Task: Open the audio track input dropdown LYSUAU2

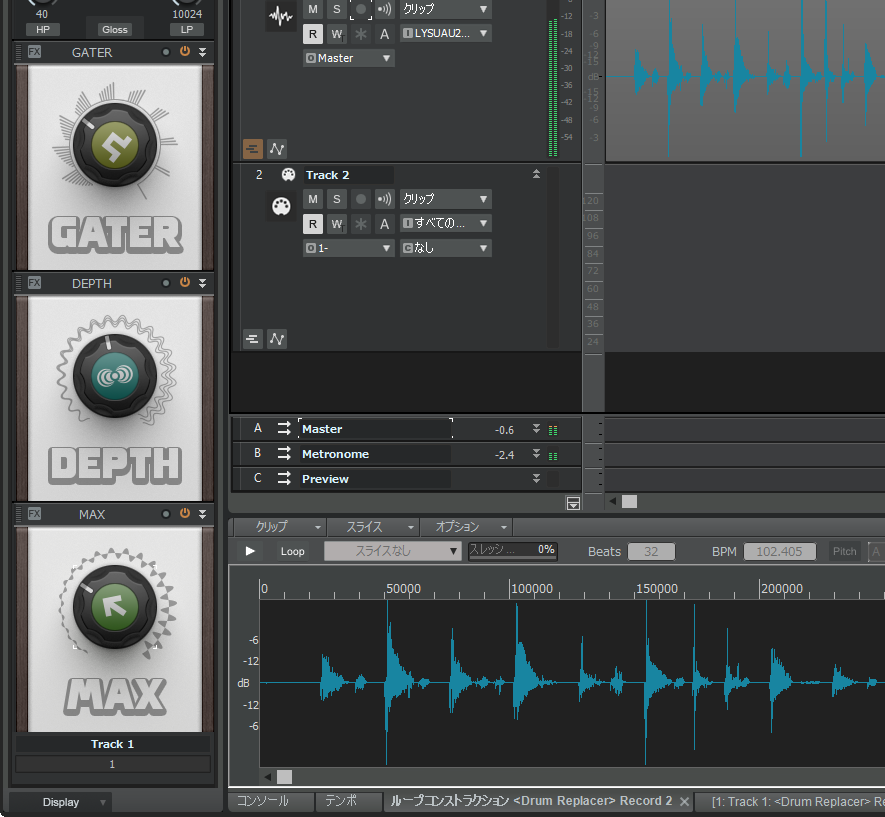Action: click(x=445, y=33)
